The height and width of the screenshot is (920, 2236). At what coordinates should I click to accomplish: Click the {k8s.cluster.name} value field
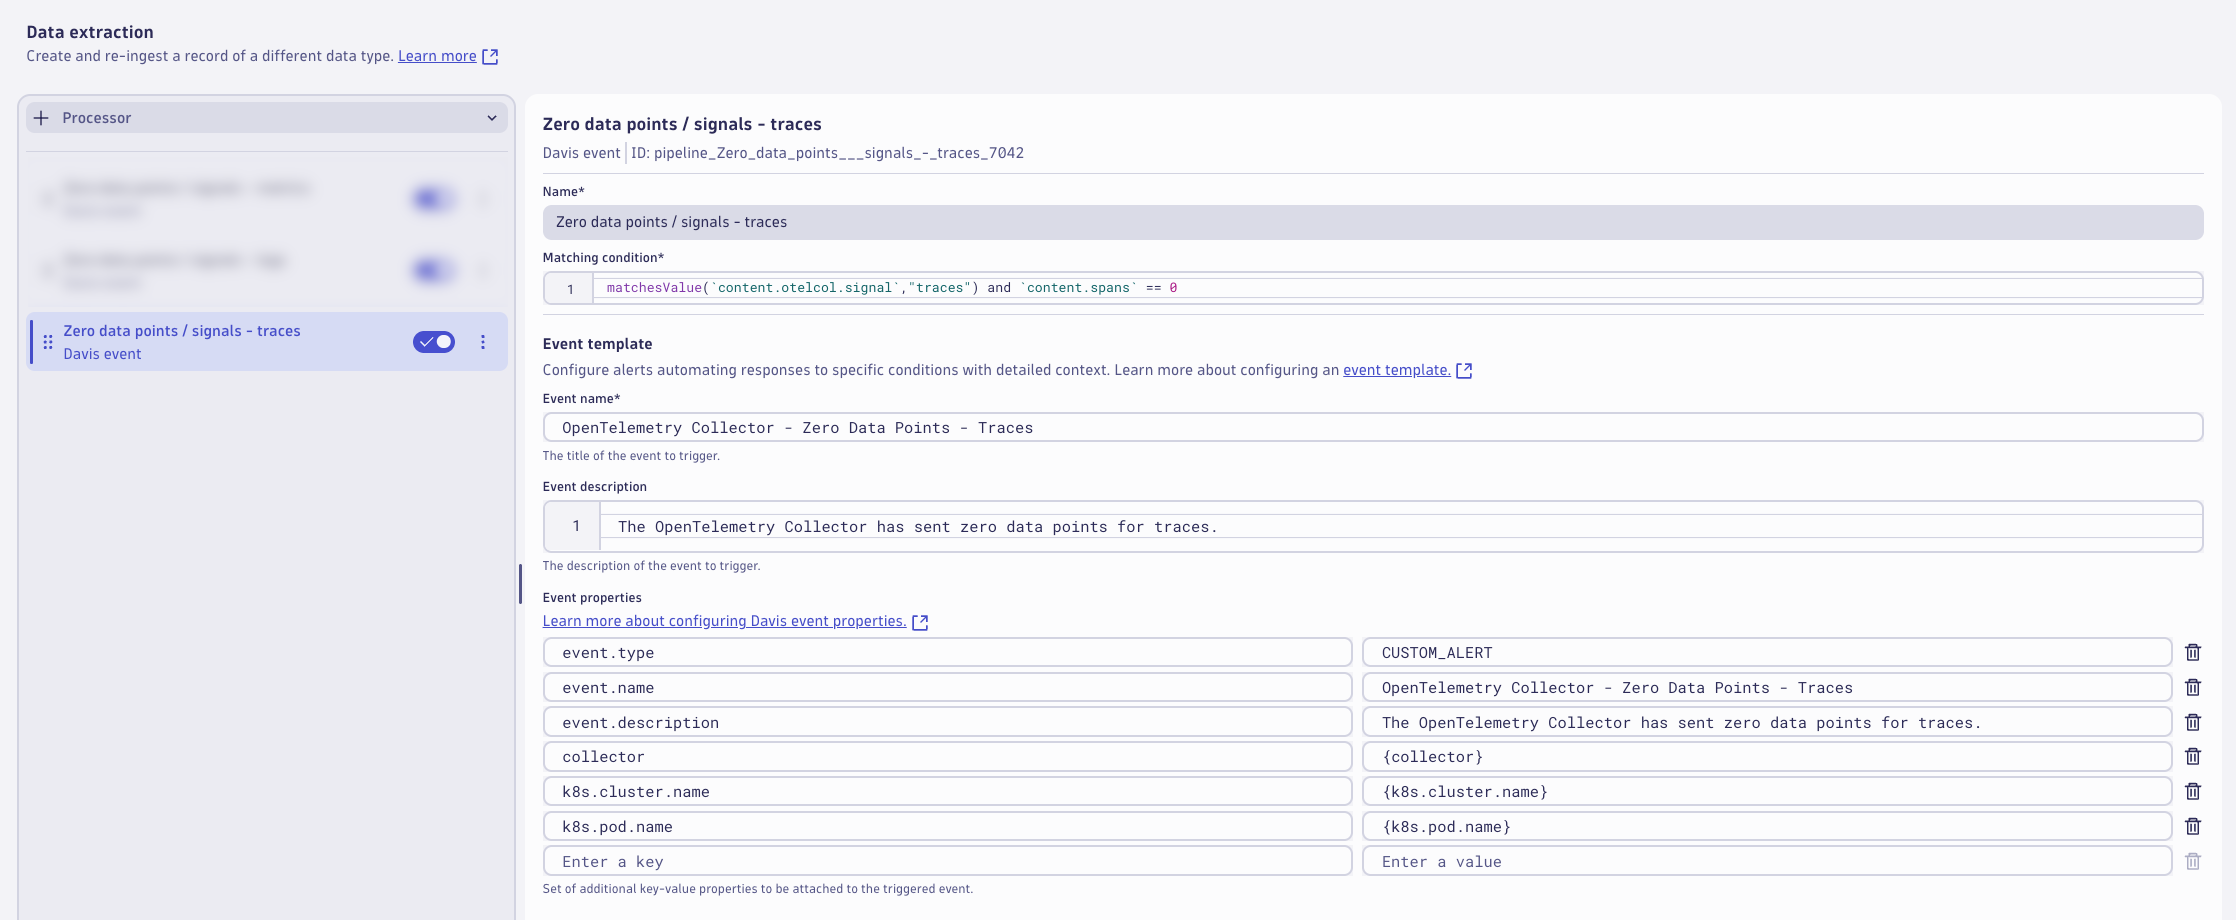tap(1767, 791)
